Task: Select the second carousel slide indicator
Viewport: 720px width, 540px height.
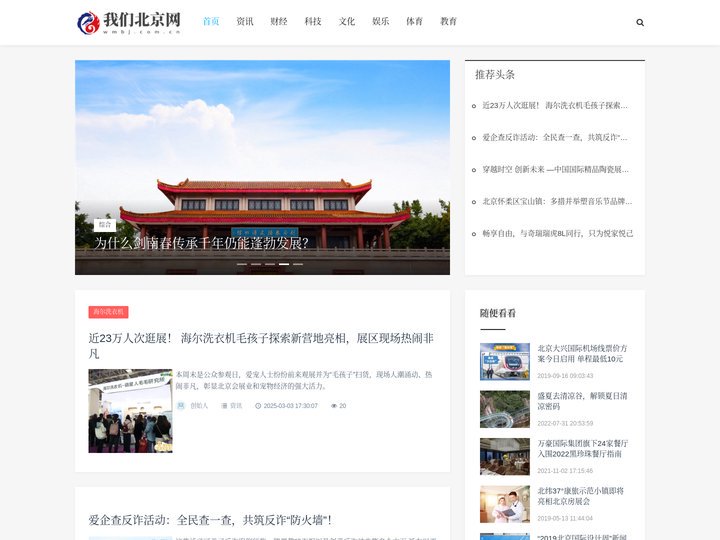Action: click(256, 264)
